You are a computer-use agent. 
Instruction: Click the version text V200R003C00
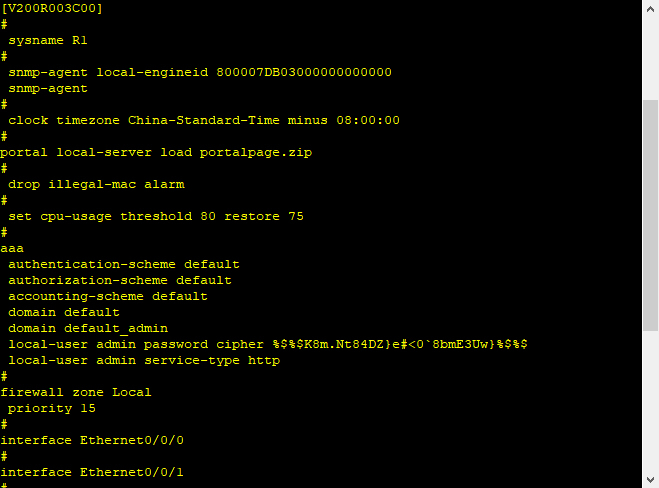(51, 8)
